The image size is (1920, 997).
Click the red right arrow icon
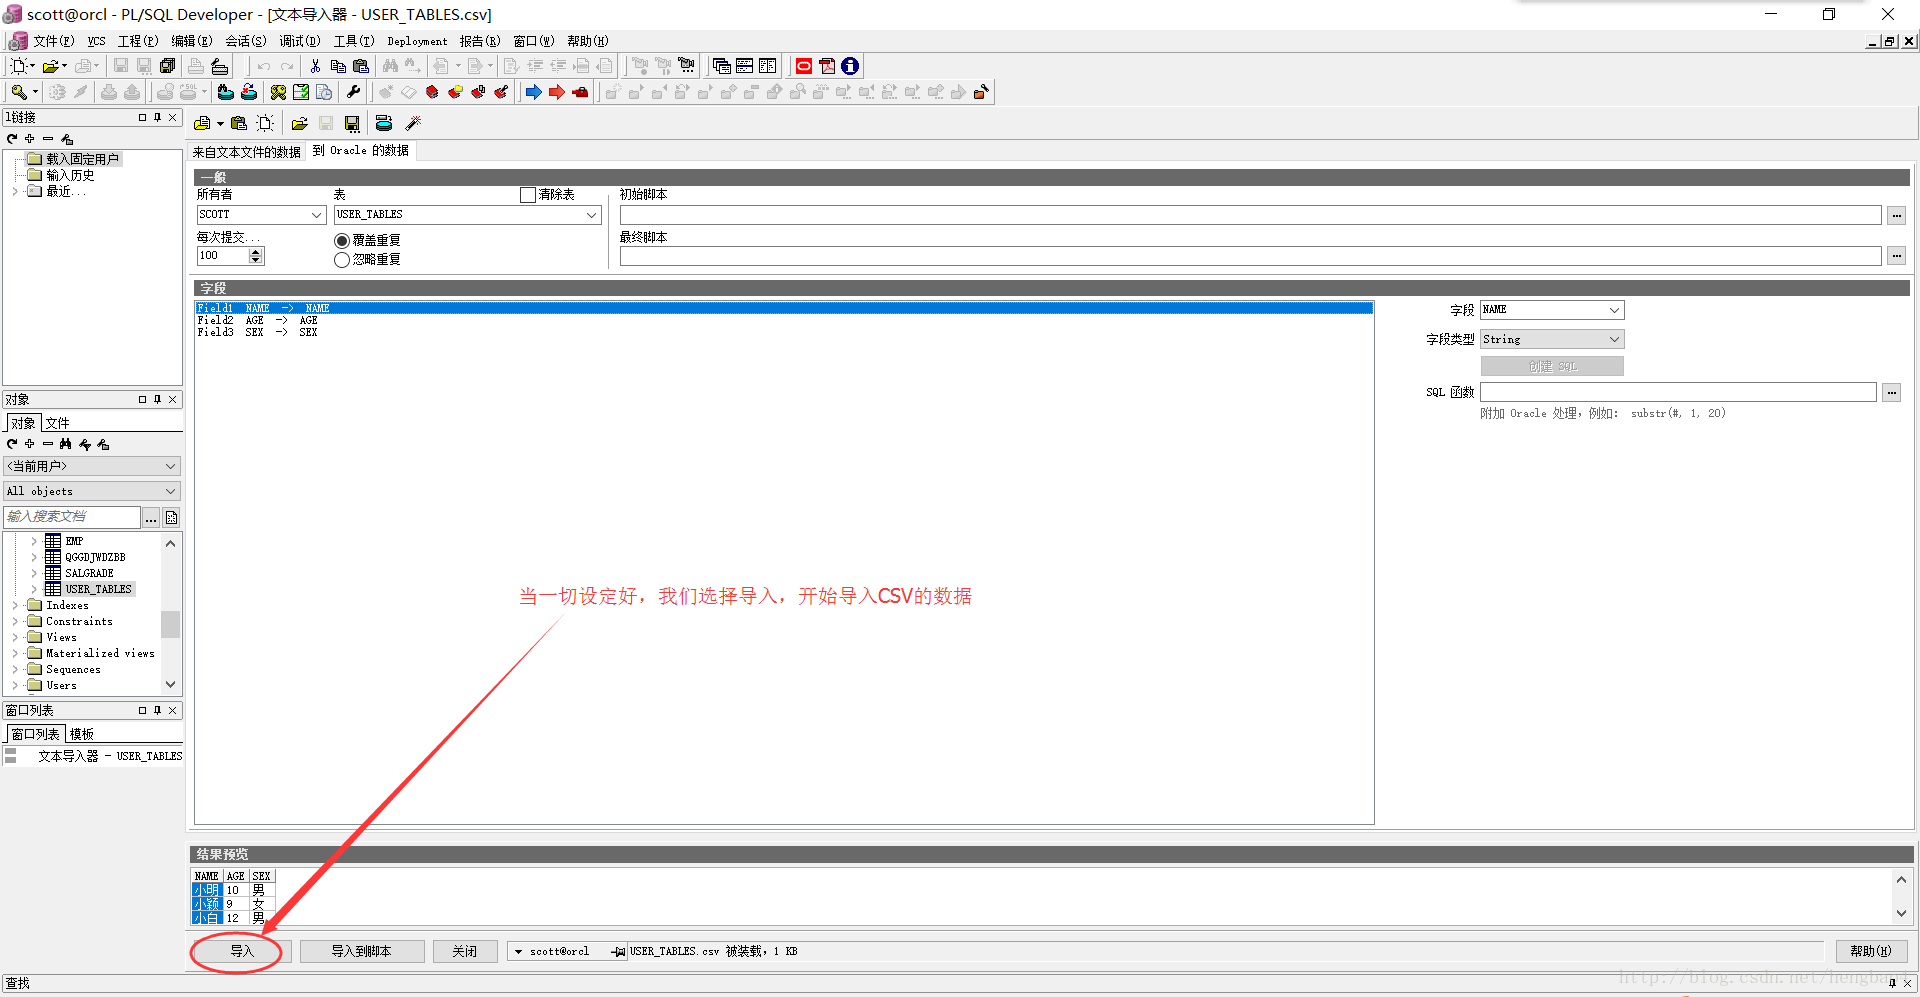tap(557, 92)
